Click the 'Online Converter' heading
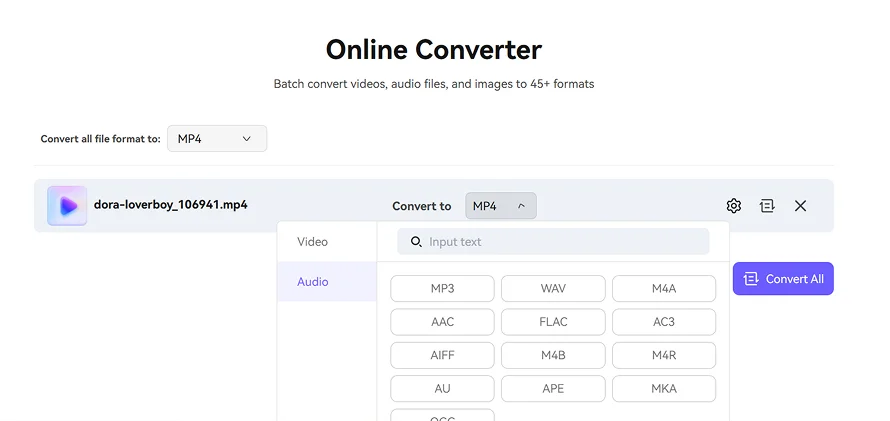Image resolution: width=890 pixels, height=421 pixels. point(434,49)
